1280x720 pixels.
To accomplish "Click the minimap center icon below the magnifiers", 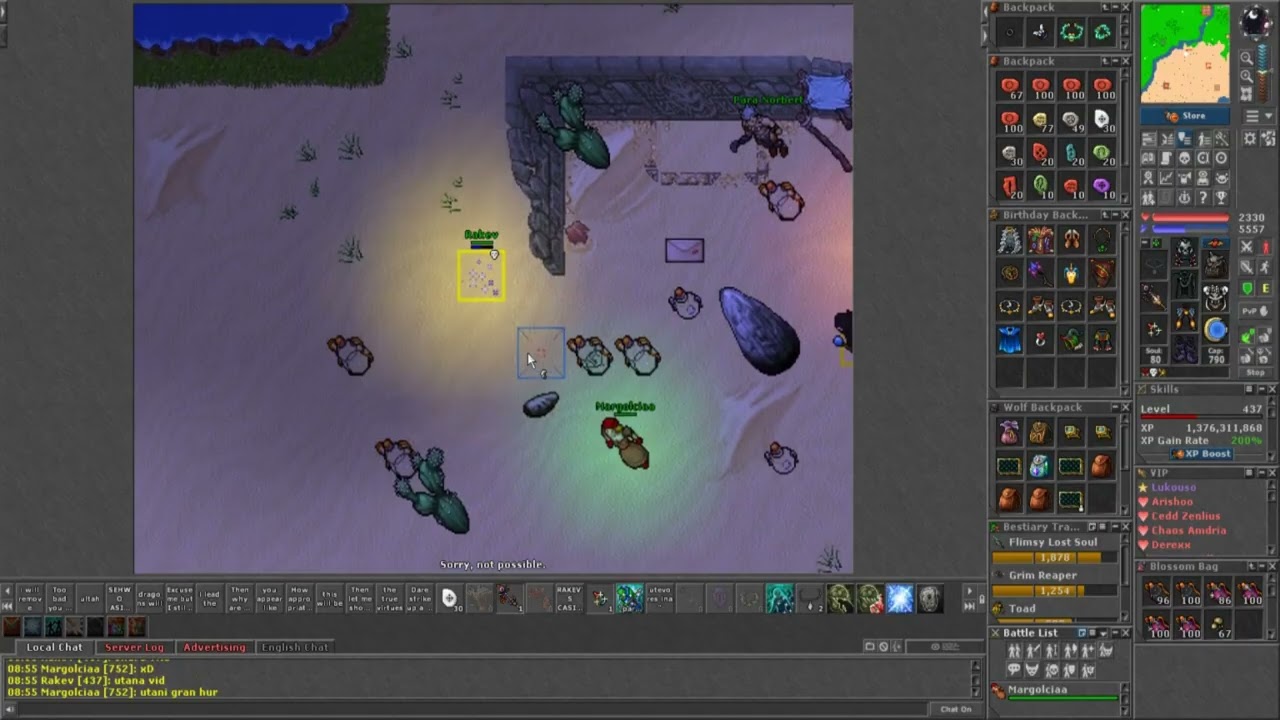I will tap(1247, 94).
